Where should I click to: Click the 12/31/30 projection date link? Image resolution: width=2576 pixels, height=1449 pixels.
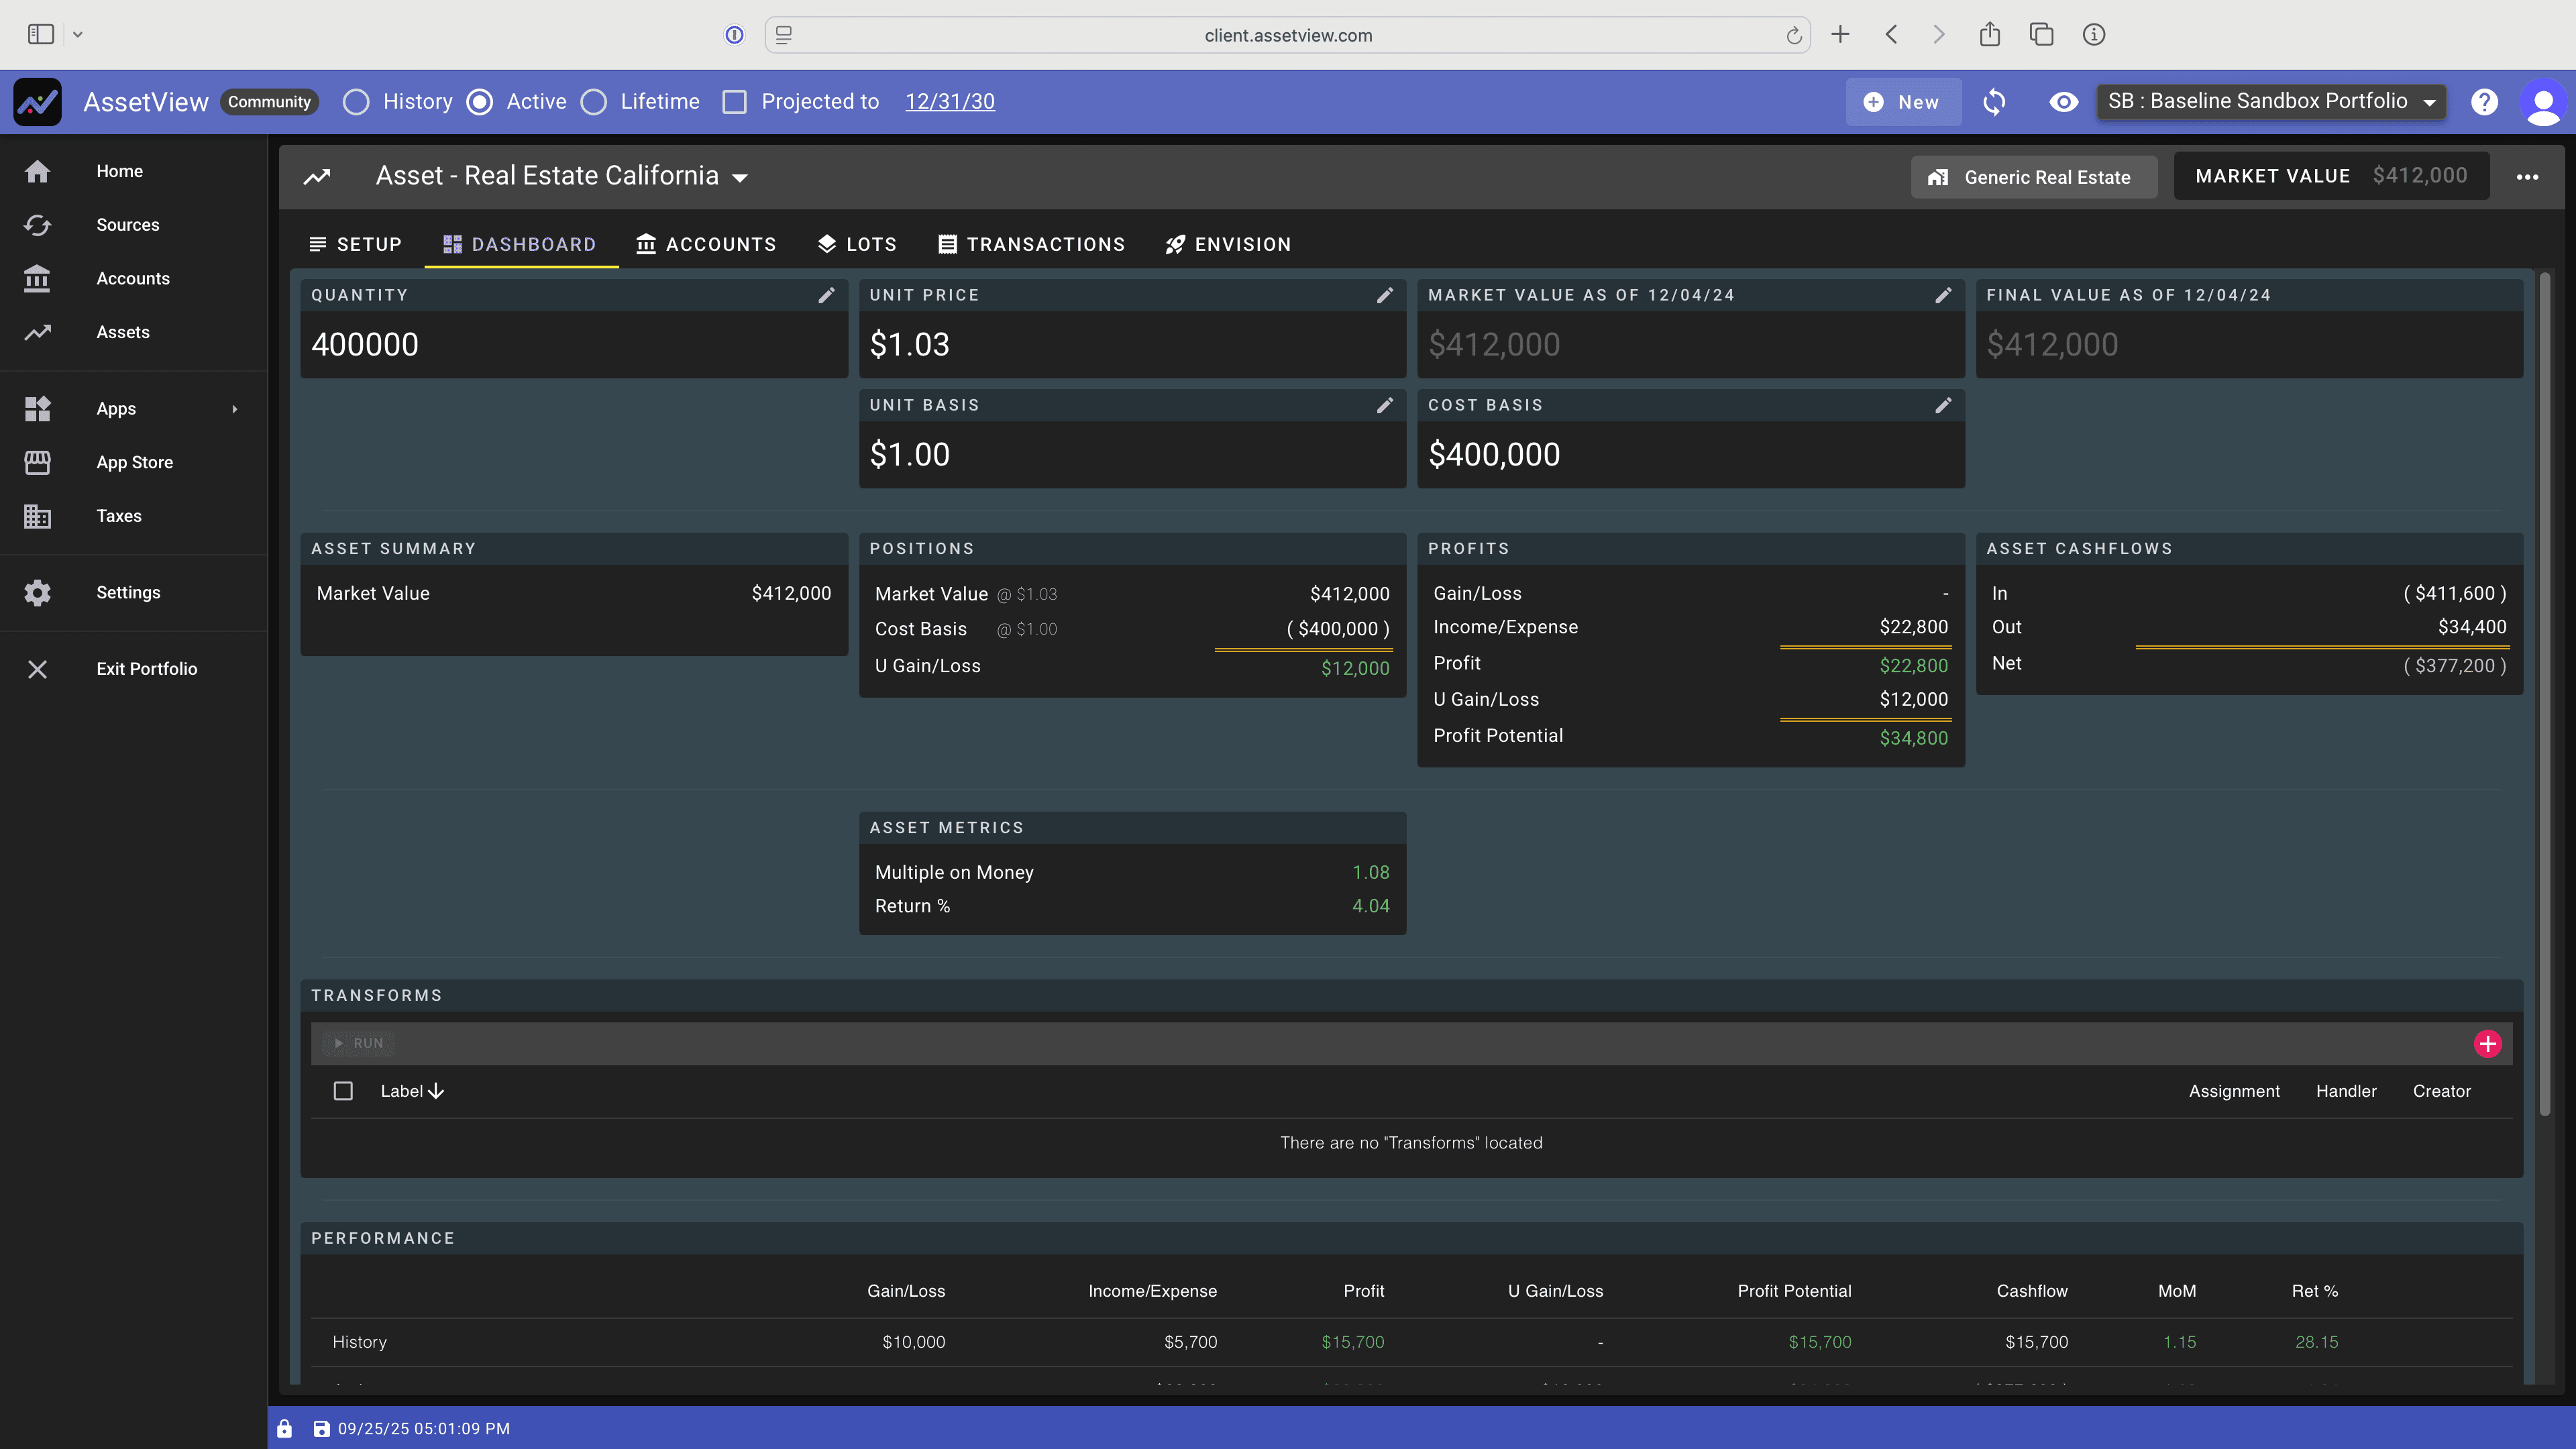point(949,101)
